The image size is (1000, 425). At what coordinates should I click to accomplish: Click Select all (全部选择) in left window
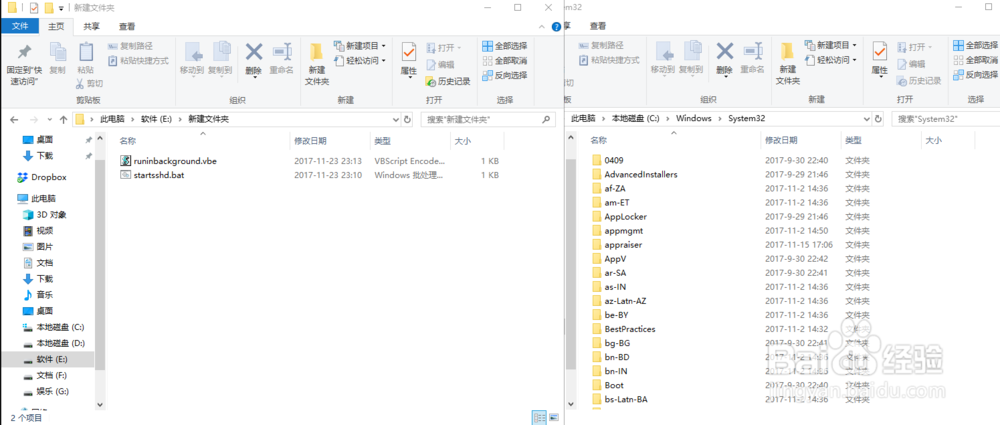coord(504,46)
